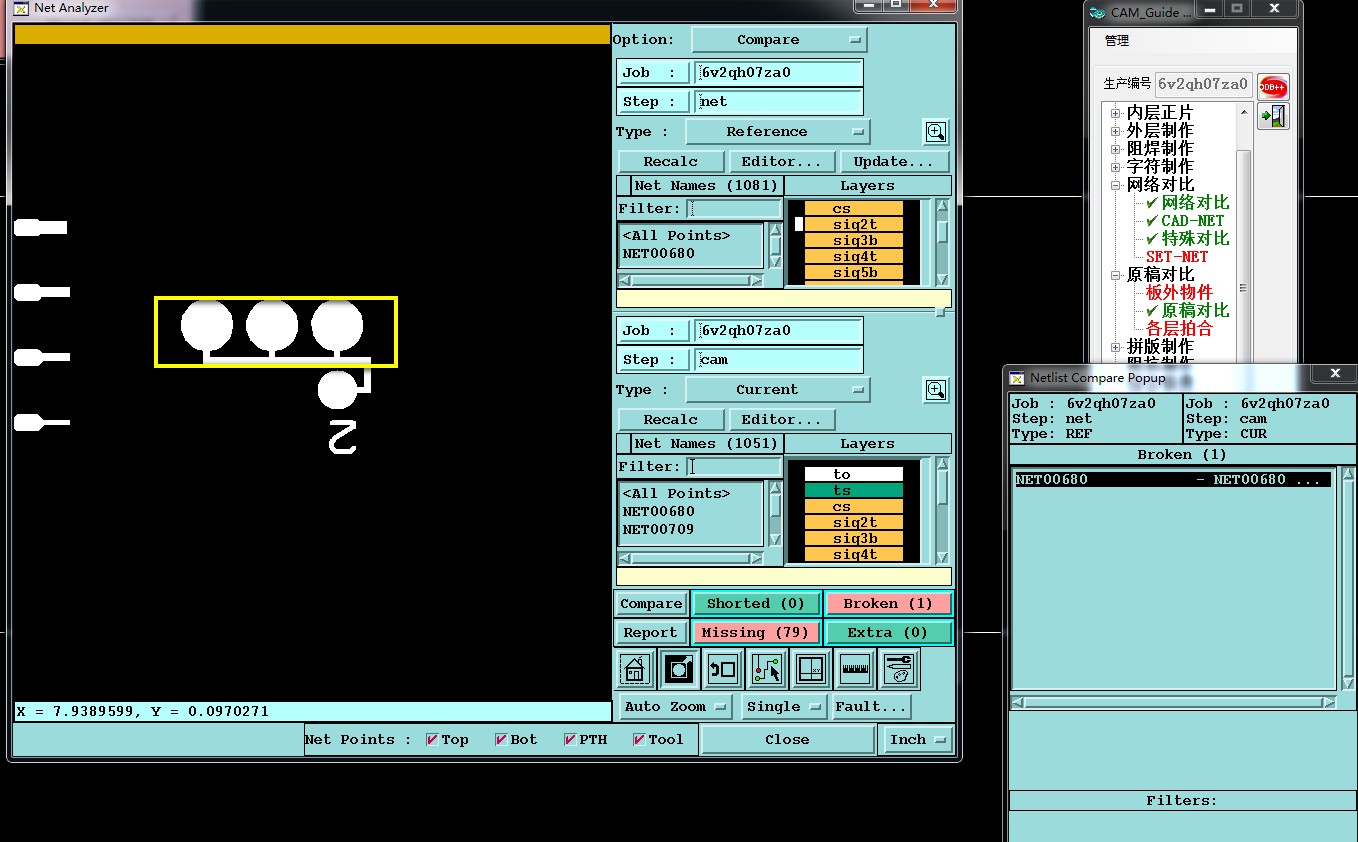The height and width of the screenshot is (842, 1358).
Task: Select the net trace pointer icon
Action: pyautogui.click(x=767, y=669)
